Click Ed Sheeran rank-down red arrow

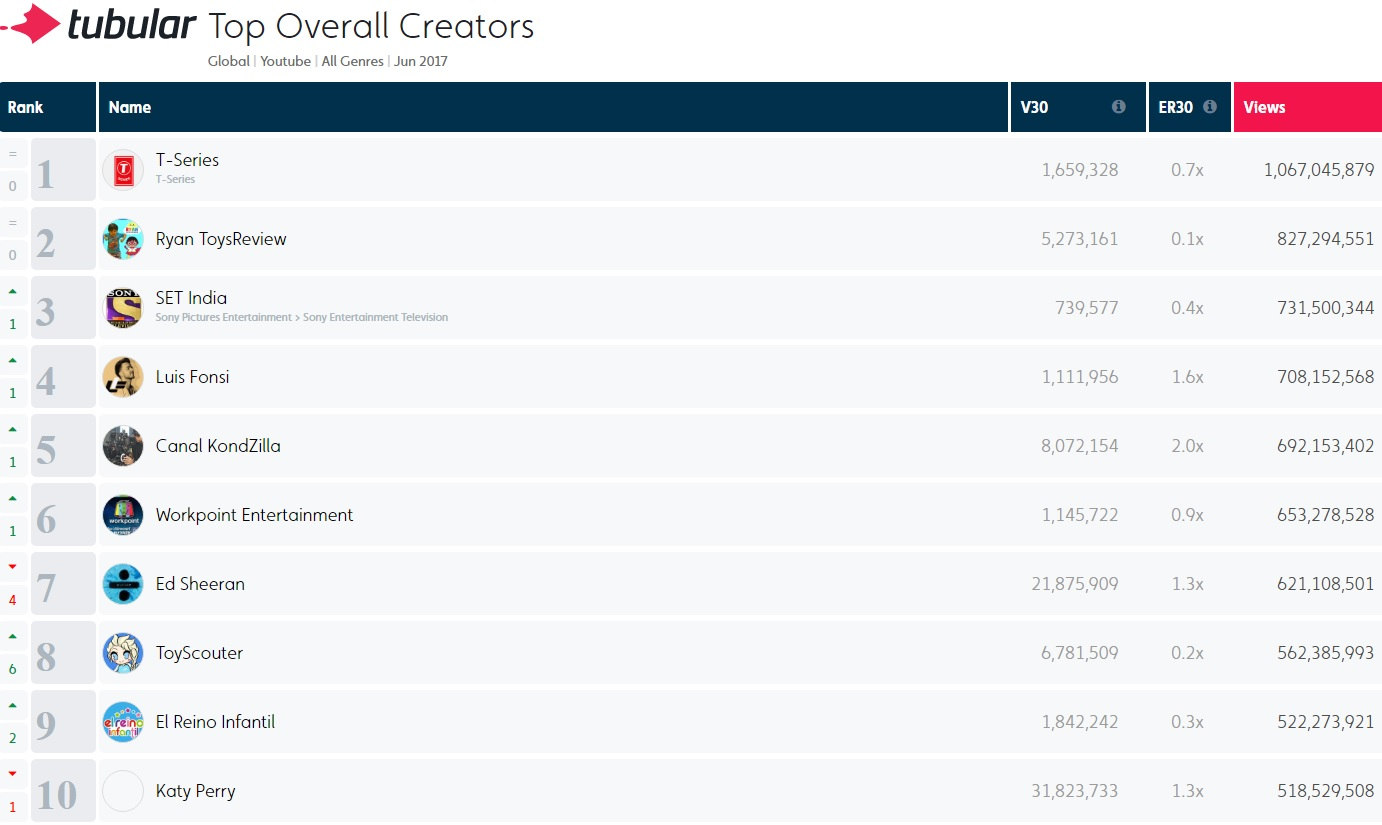13,567
